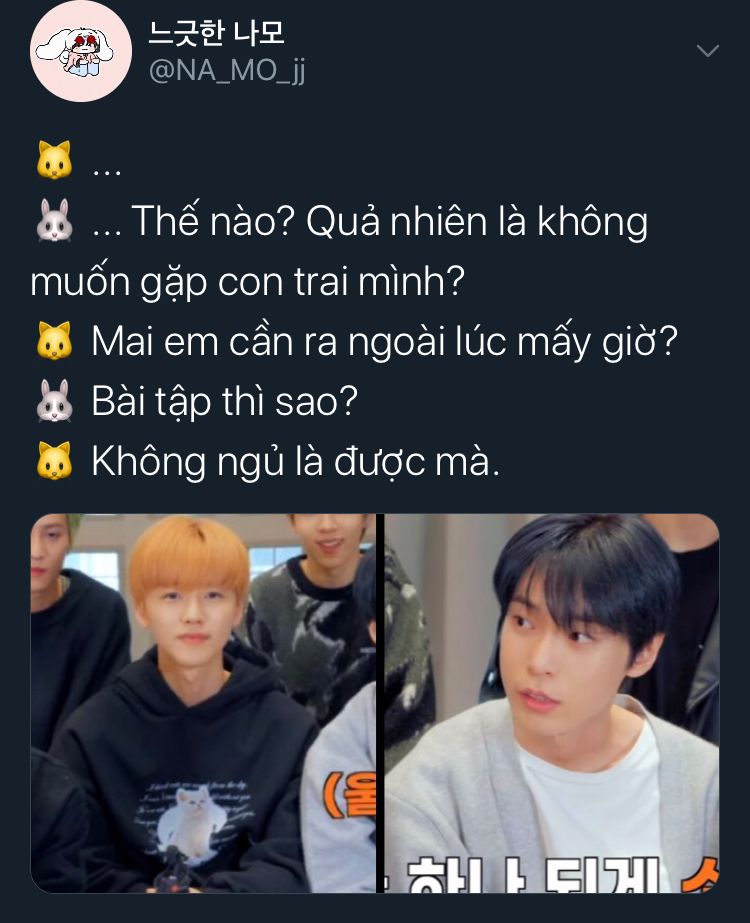
Task: Select the line "Không ngủ là được mà."
Action: 296,462
